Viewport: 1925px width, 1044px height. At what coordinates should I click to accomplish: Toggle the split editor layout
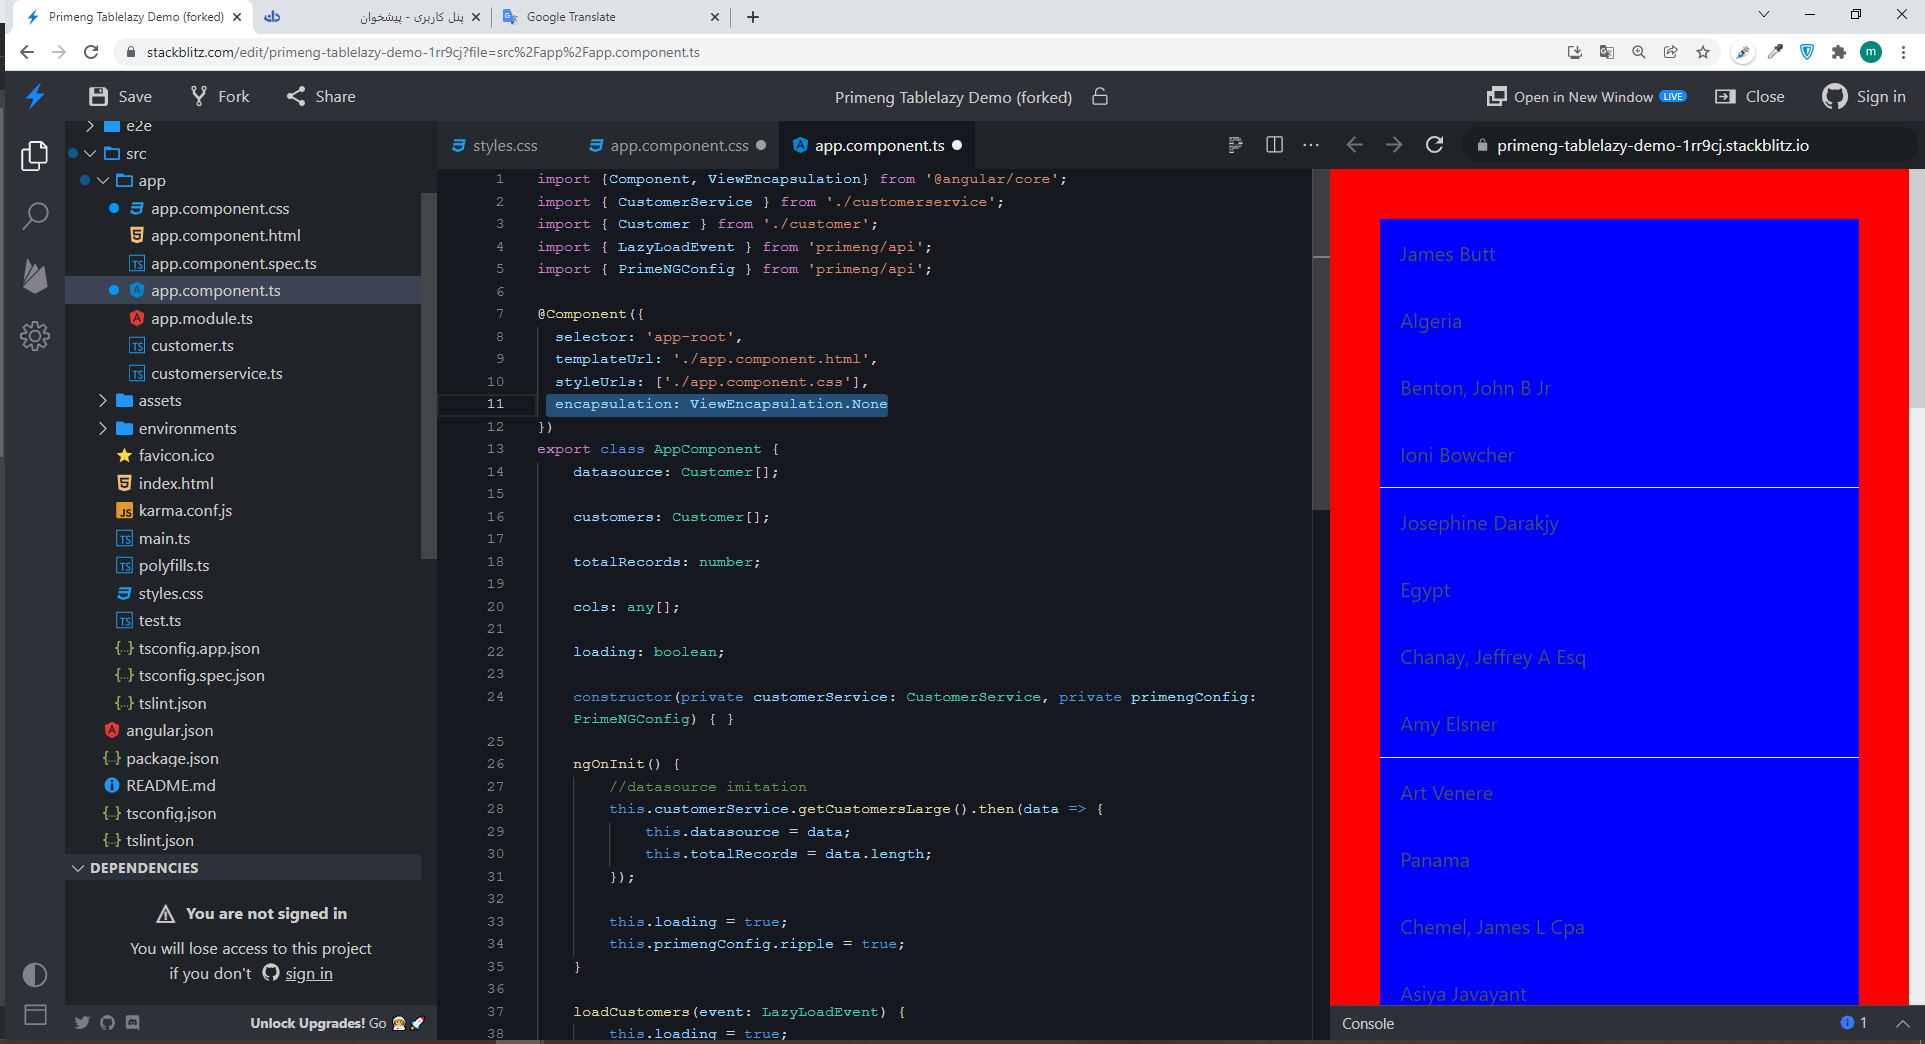1274,145
